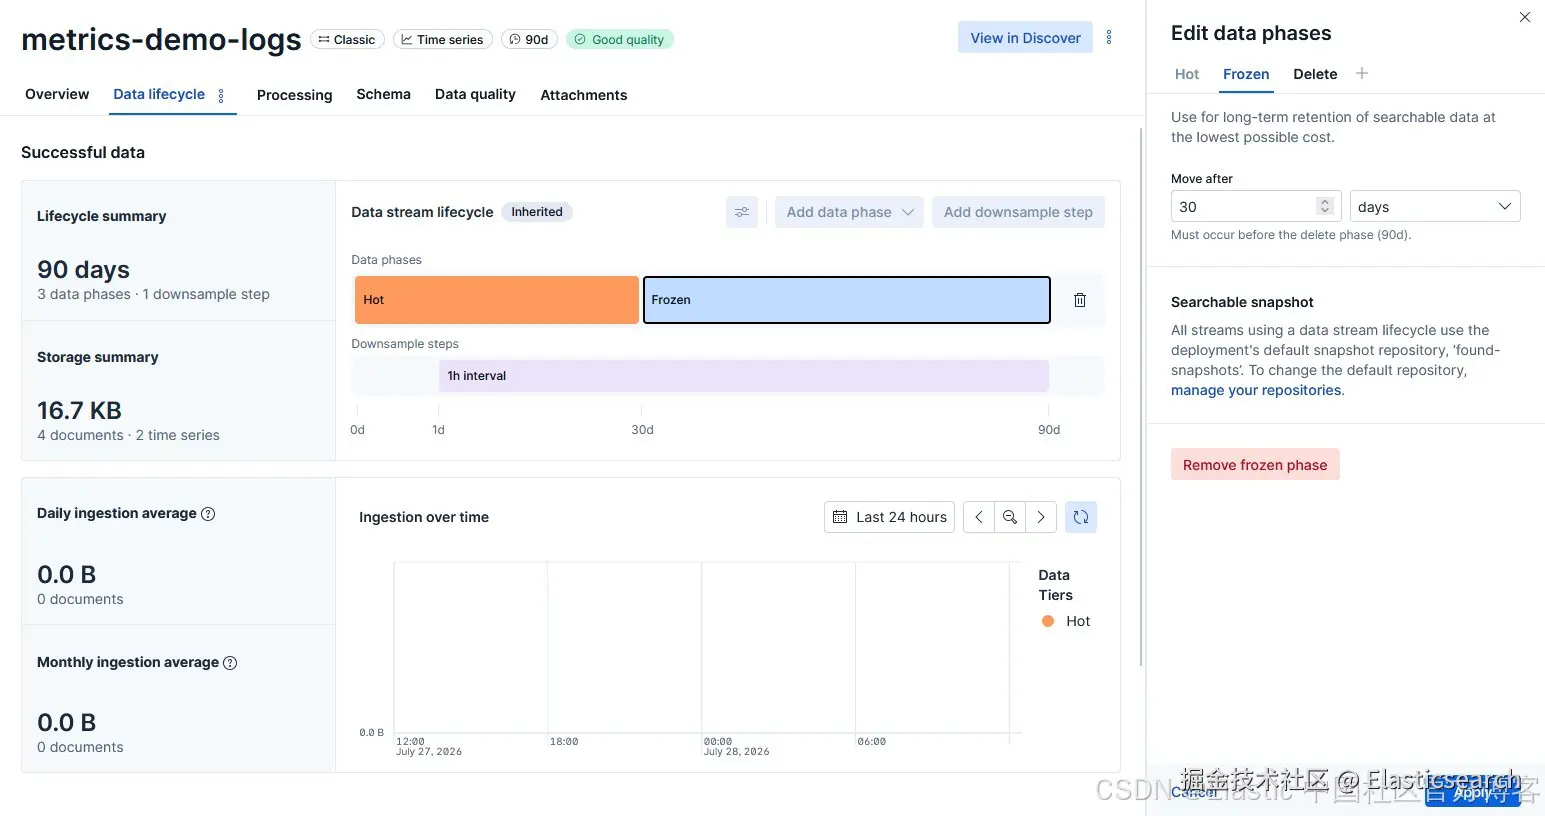
Task: Open manage your repositories link
Action: [1256, 390]
